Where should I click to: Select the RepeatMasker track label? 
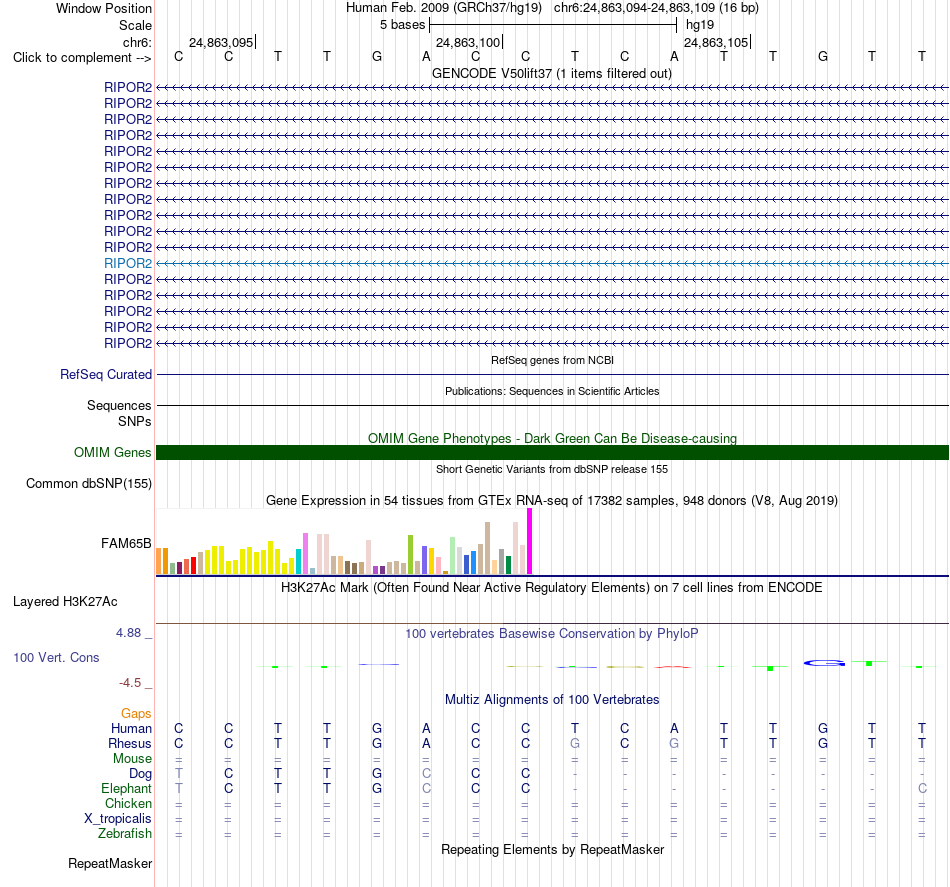click(110, 863)
